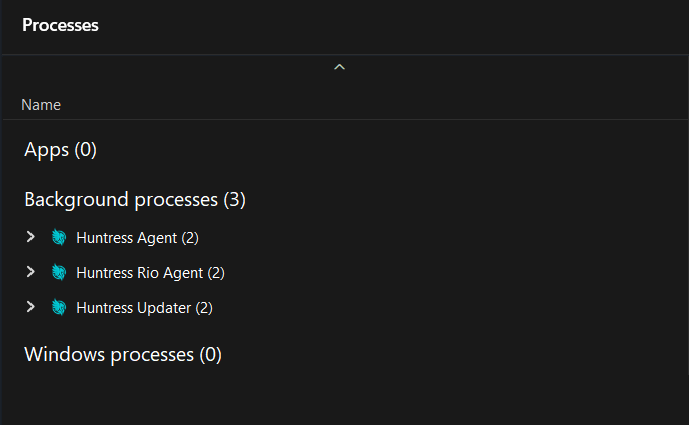Image resolution: width=689 pixels, height=425 pixels.
Task: Expand the Huntress Rio Agent group
Action: pyautogui.click(x=30, y=272)
